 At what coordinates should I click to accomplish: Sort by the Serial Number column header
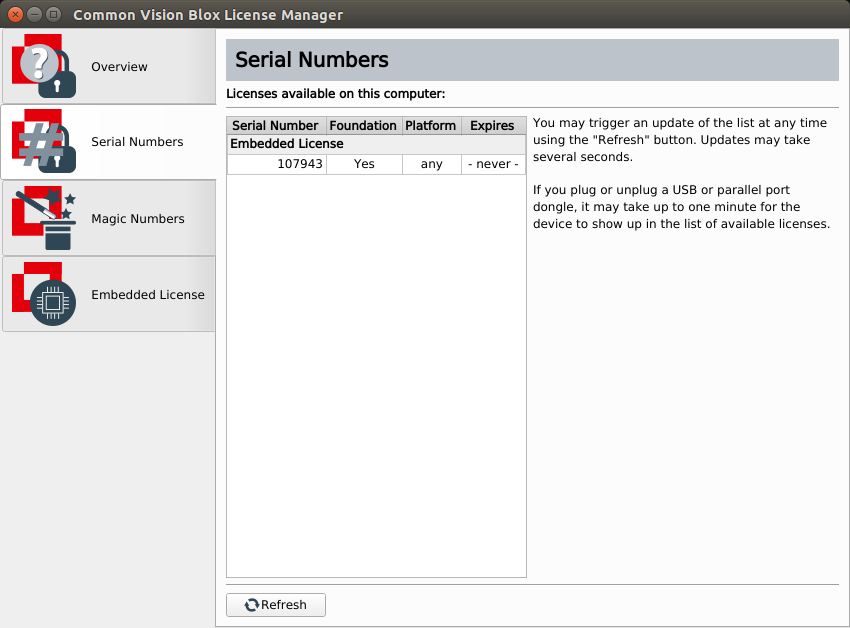tap(275, 126)
